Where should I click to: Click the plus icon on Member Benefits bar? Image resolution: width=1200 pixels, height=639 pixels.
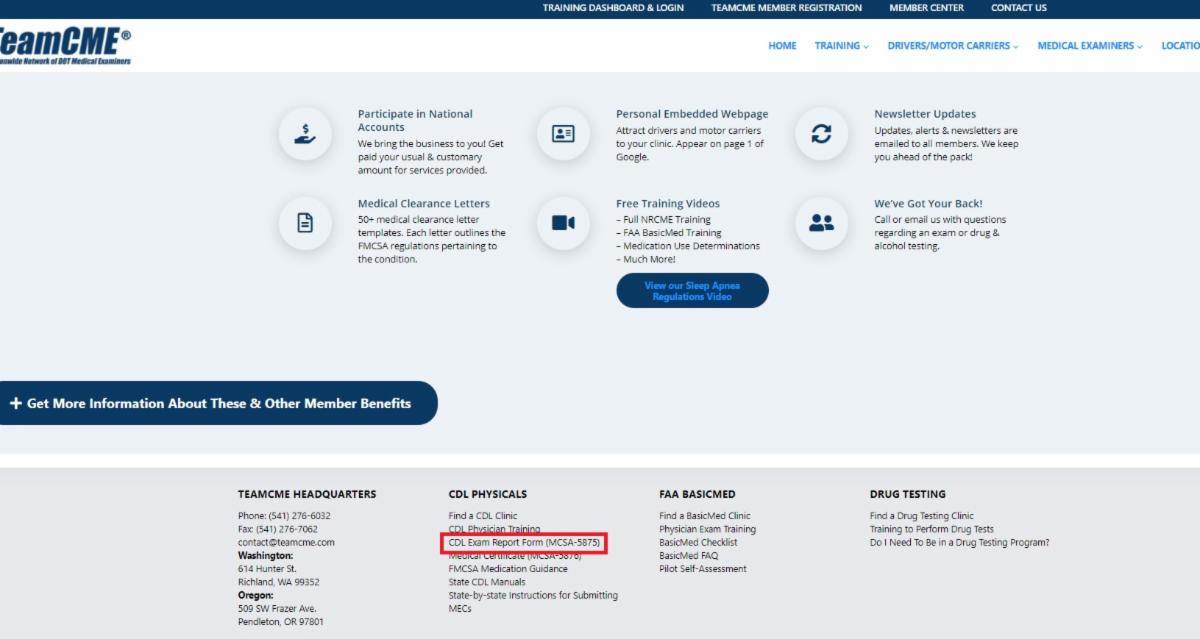click(x=16, y=402)
